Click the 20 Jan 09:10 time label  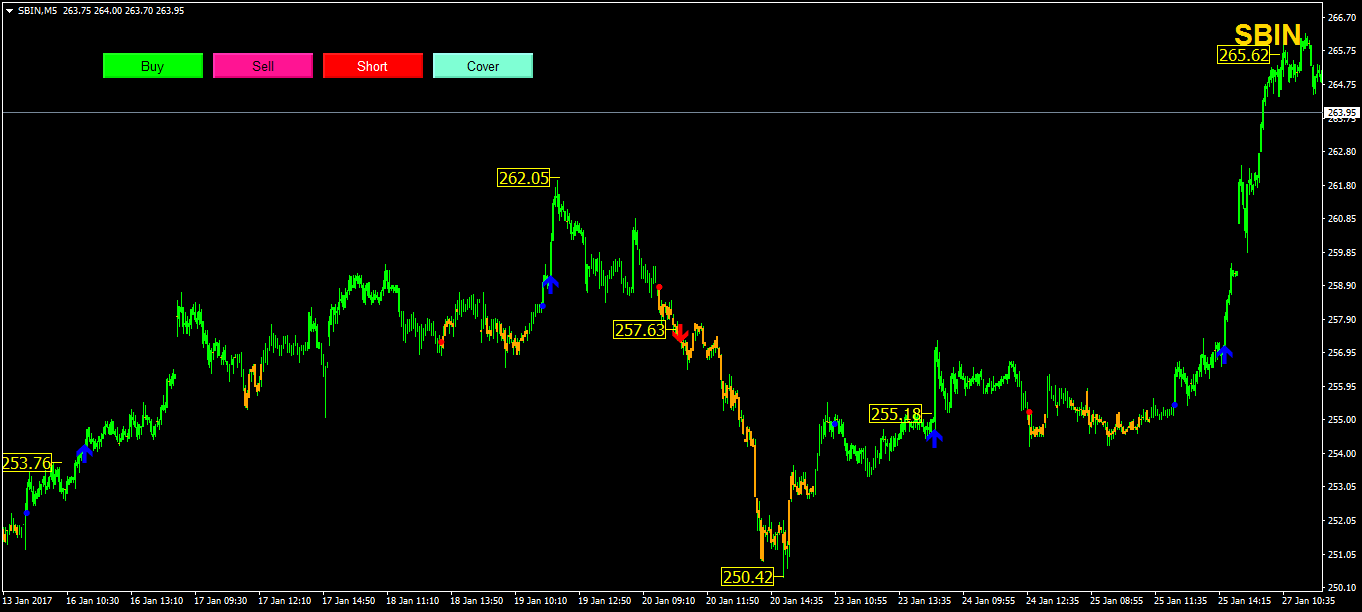[669, 601]
